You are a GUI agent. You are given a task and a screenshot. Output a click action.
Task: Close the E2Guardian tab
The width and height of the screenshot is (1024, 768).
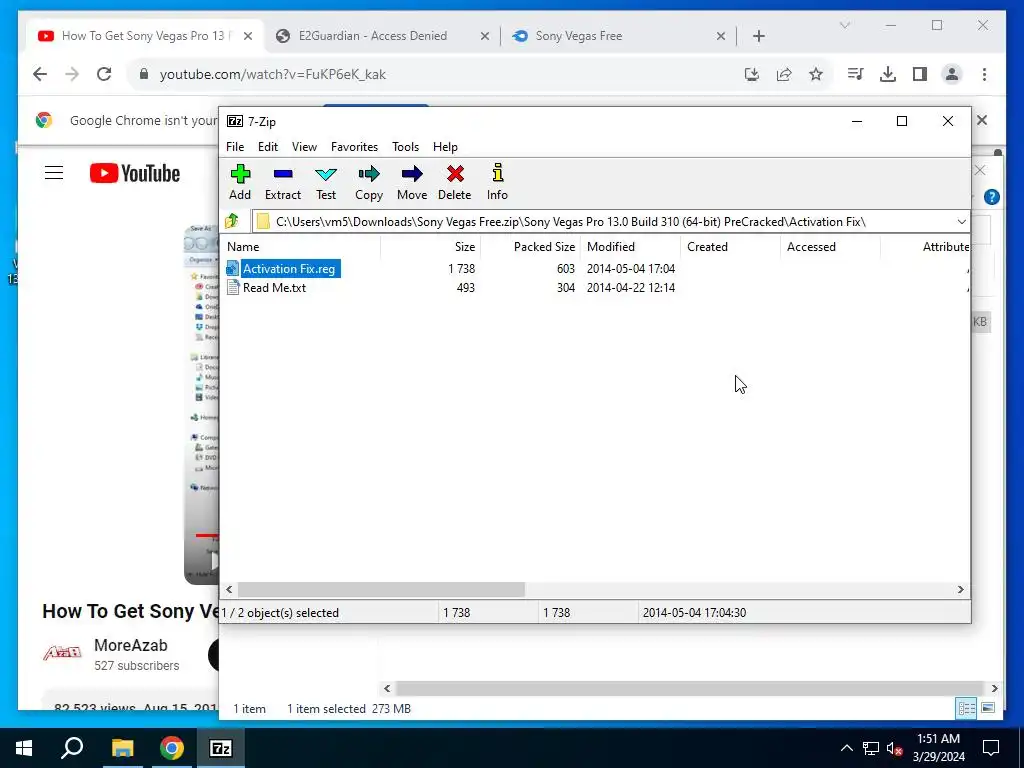tap(485, 37)
